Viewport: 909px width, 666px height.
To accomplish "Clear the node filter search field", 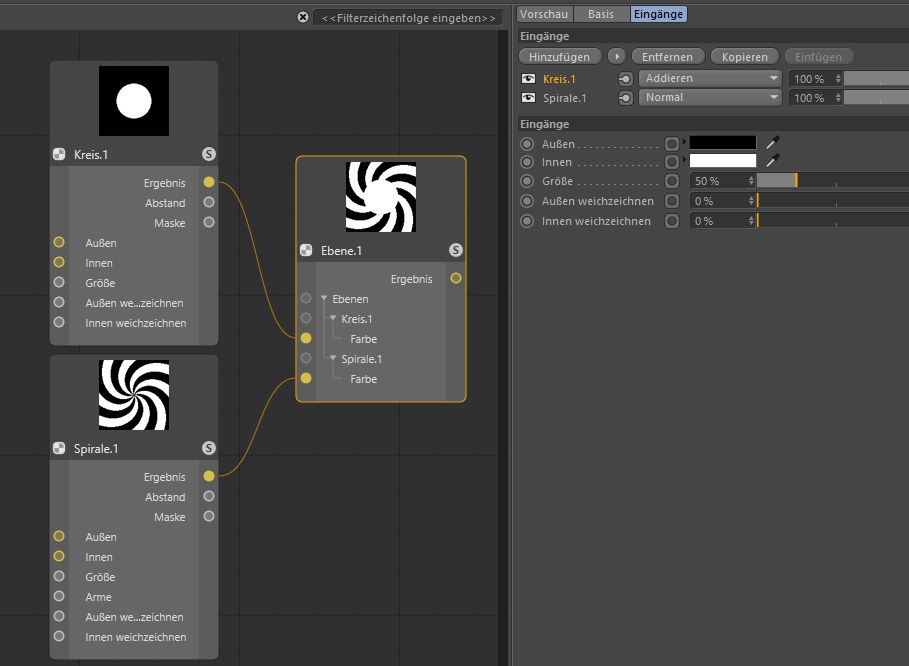I will click(303, 17).
